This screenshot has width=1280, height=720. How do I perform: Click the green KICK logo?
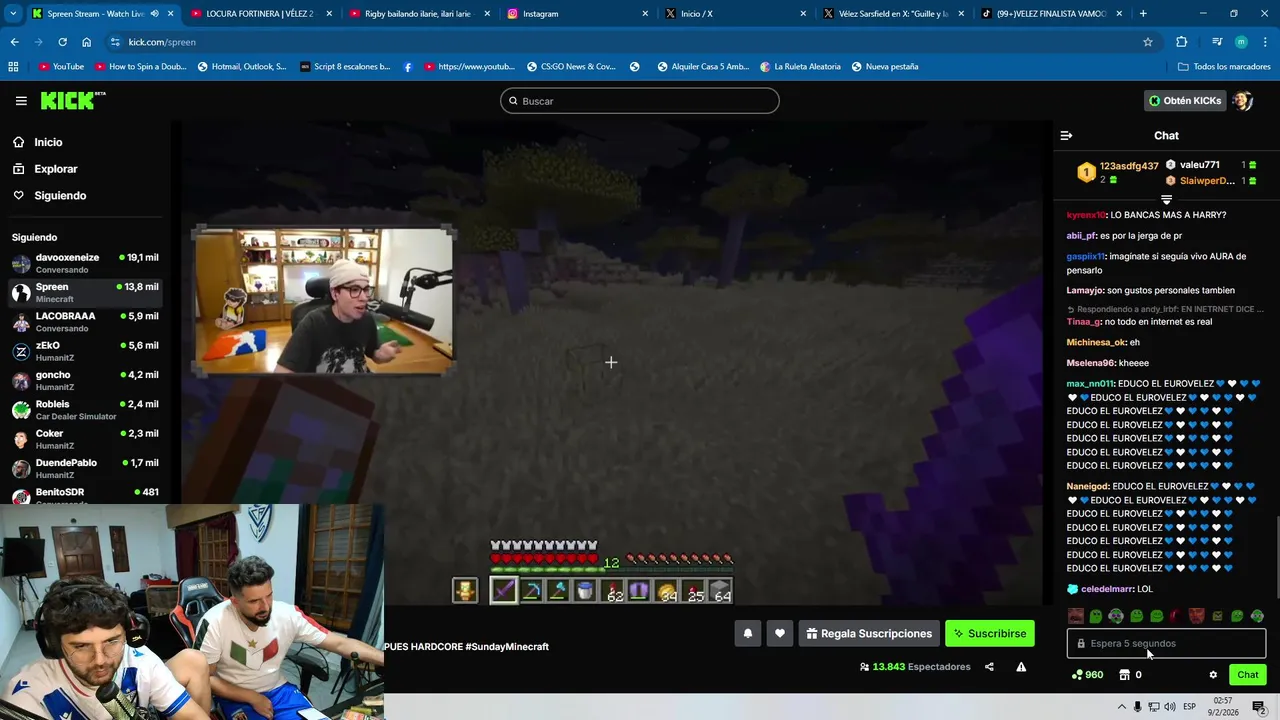(72, 100)
